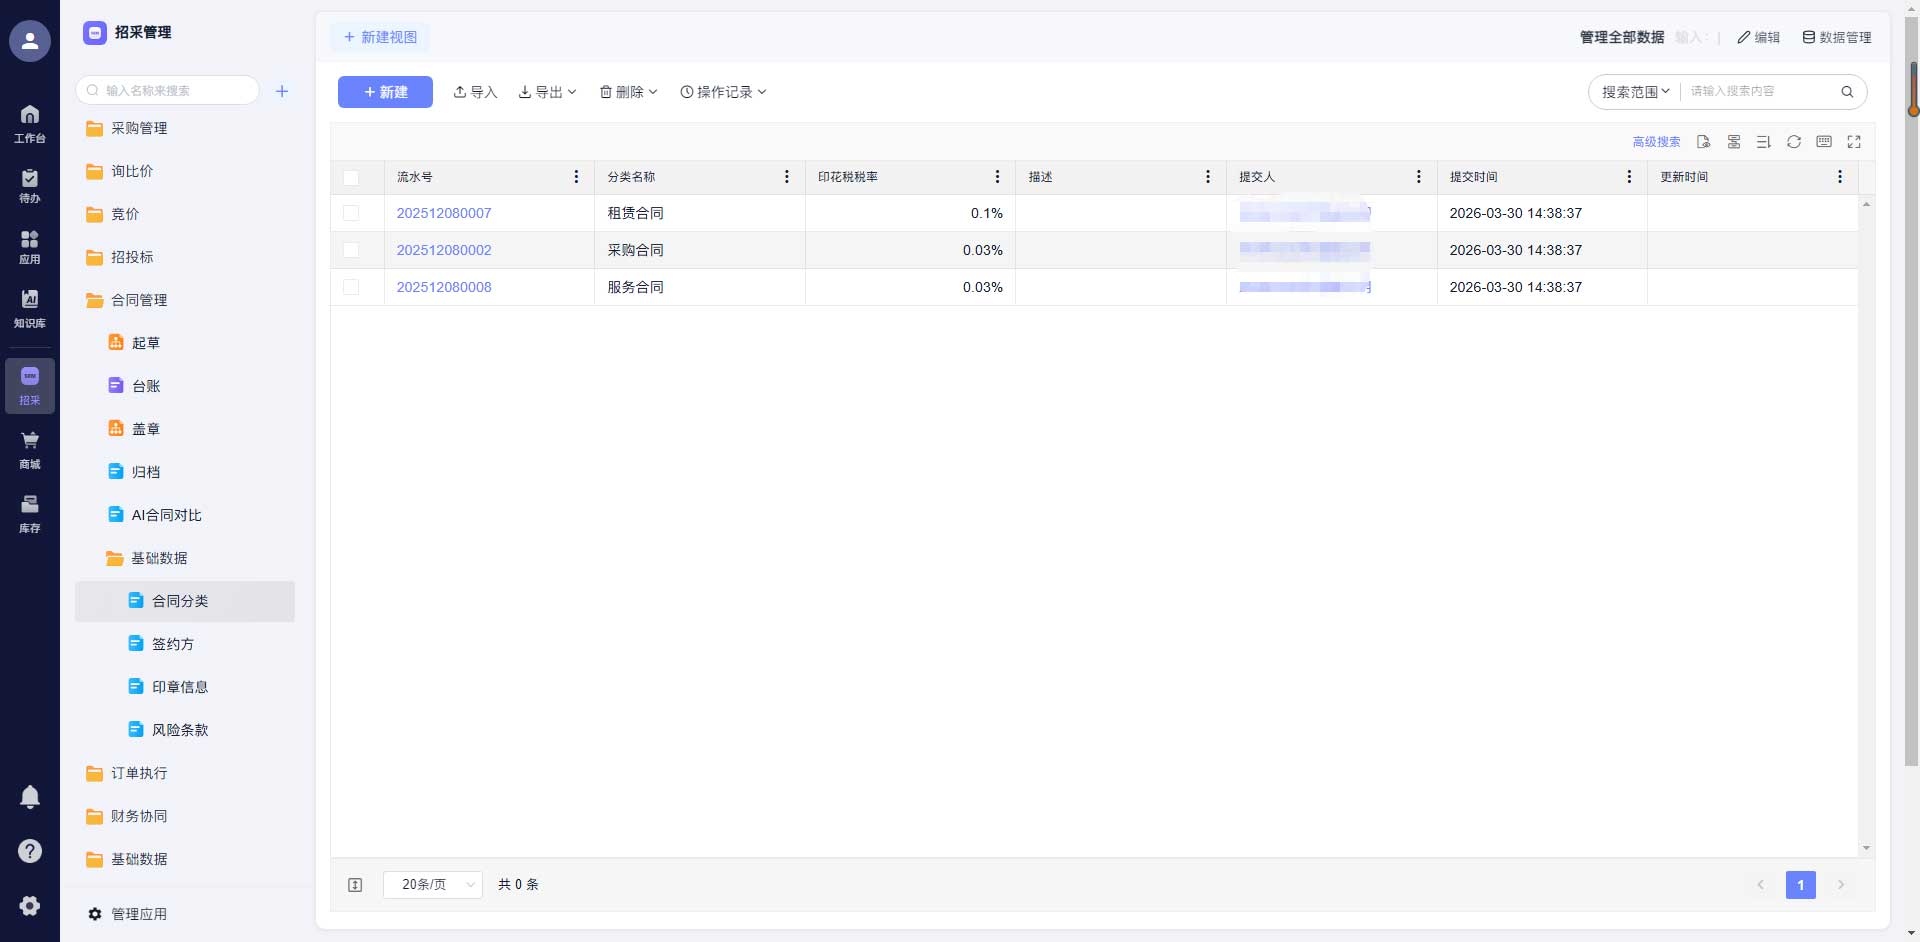Open 签约方 in the sidebar tree

click(x=173, y=644)
